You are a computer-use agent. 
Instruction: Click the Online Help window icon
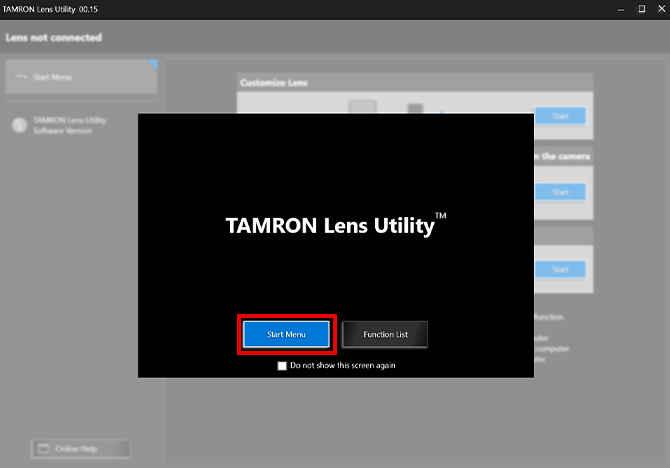pos(44,448)
